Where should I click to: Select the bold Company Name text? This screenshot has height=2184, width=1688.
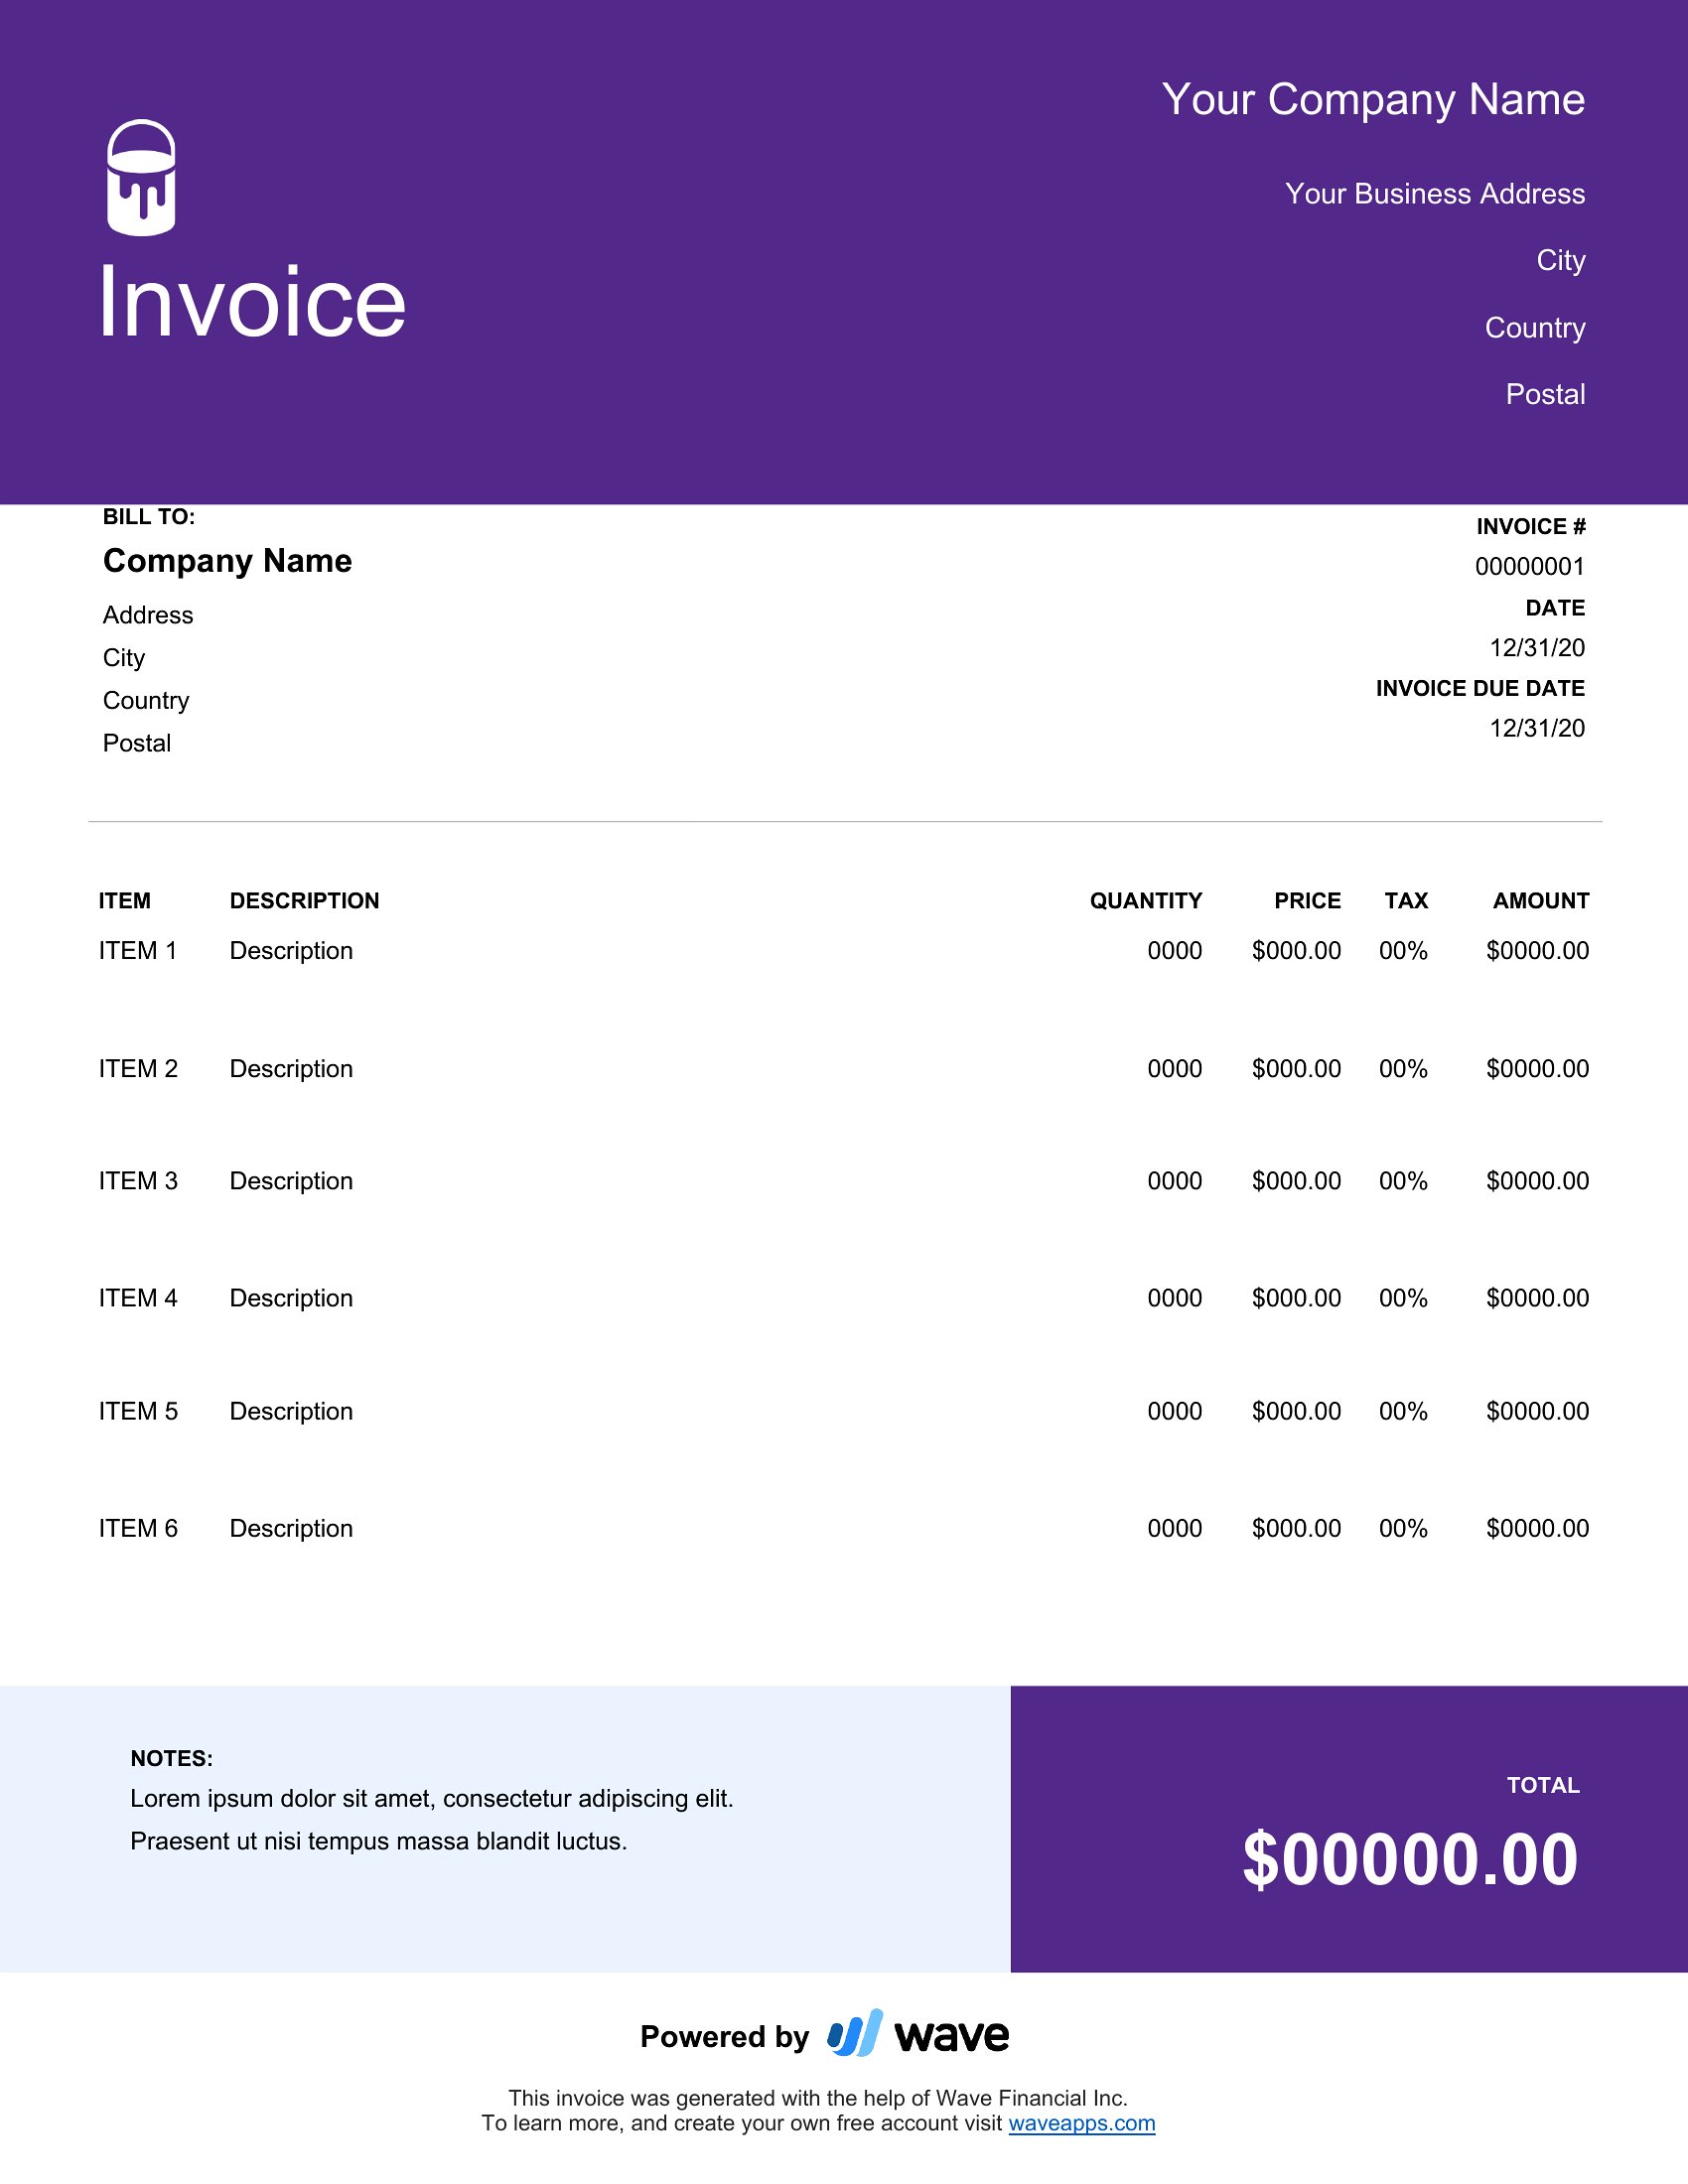[x=227, y=561]
